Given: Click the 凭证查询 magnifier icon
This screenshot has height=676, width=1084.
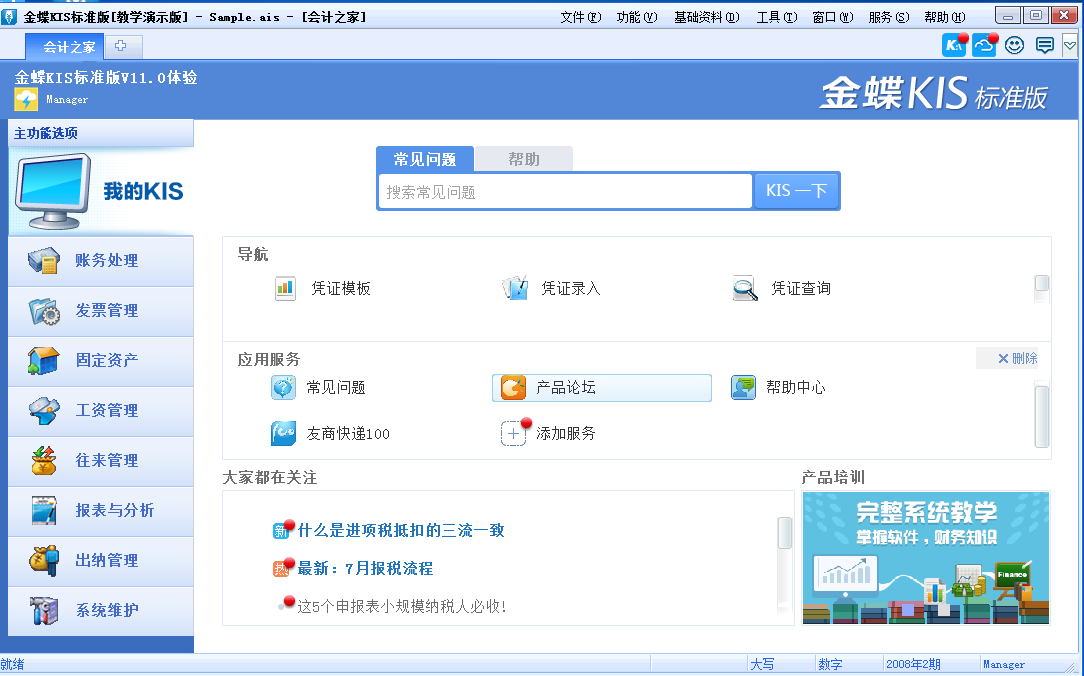Looking at the screenshot, I should pyautogui.click(x=745, y=288).
